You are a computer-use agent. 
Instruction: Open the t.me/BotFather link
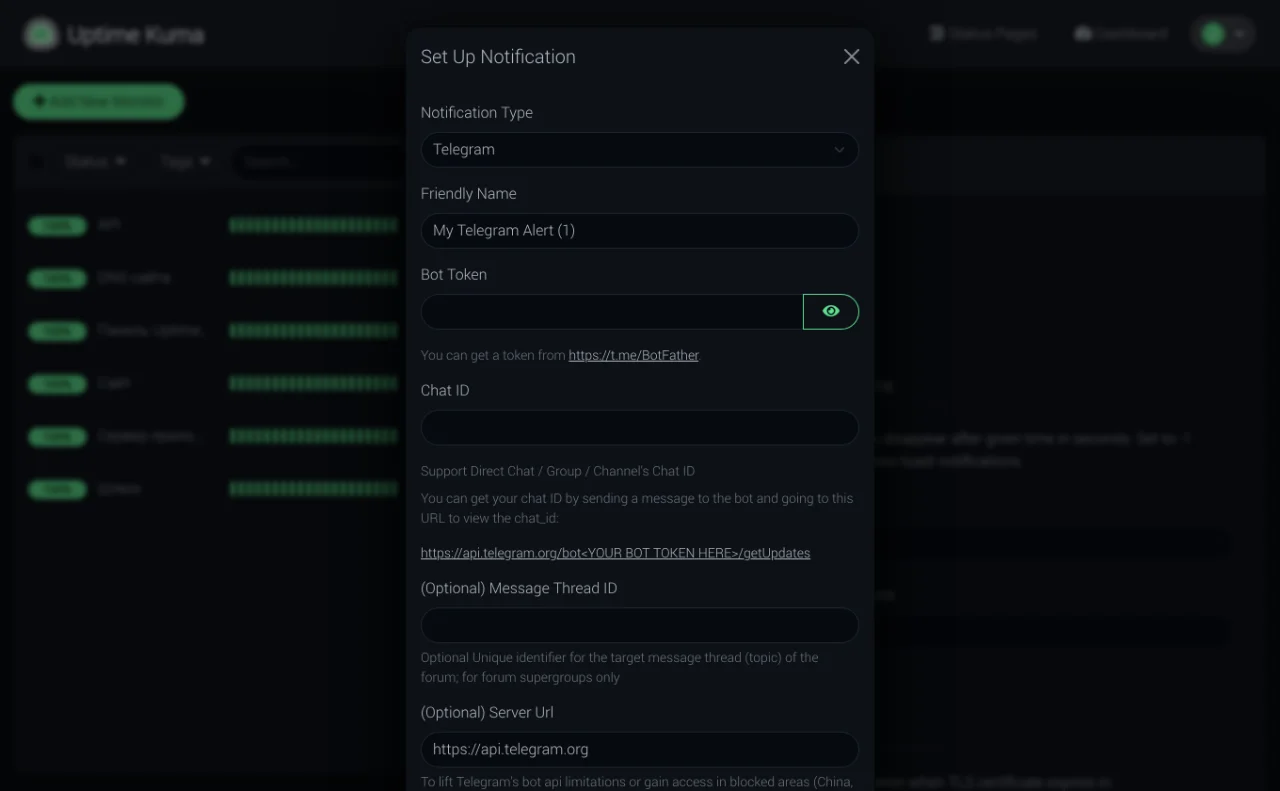pyautogui.click(x=634, y=355)
